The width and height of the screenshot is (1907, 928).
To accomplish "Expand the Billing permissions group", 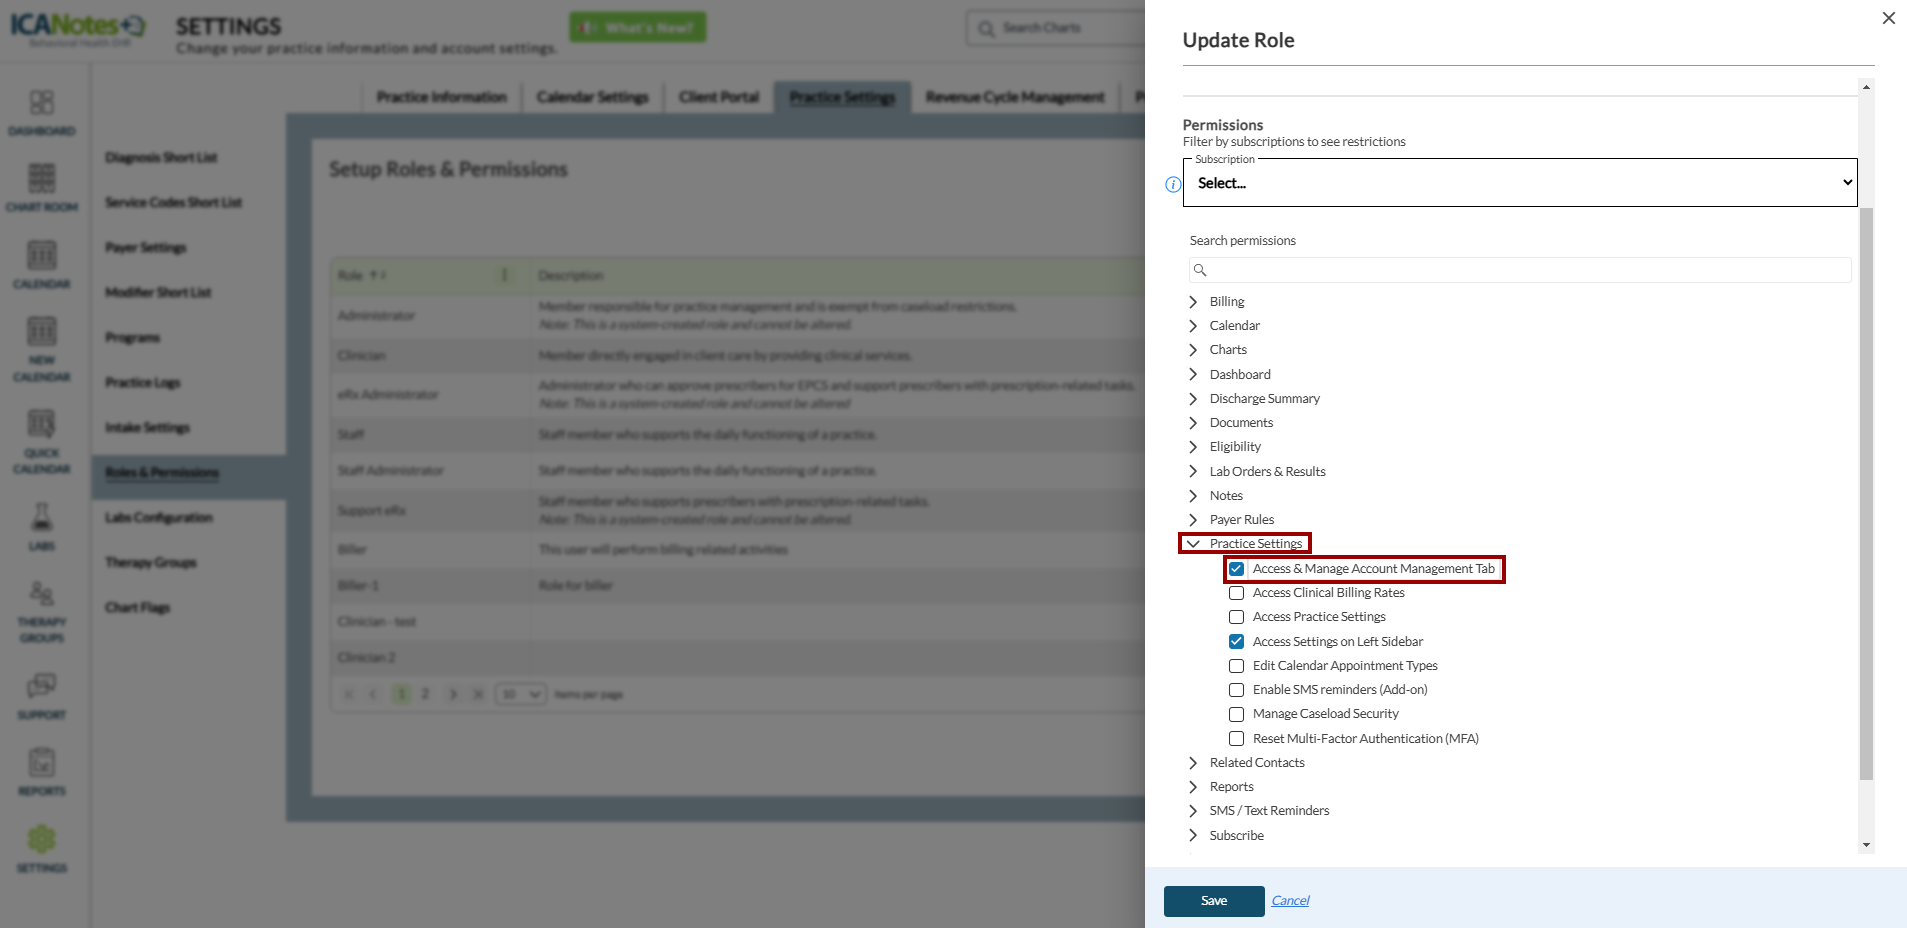I will [x=1193, y=302].
